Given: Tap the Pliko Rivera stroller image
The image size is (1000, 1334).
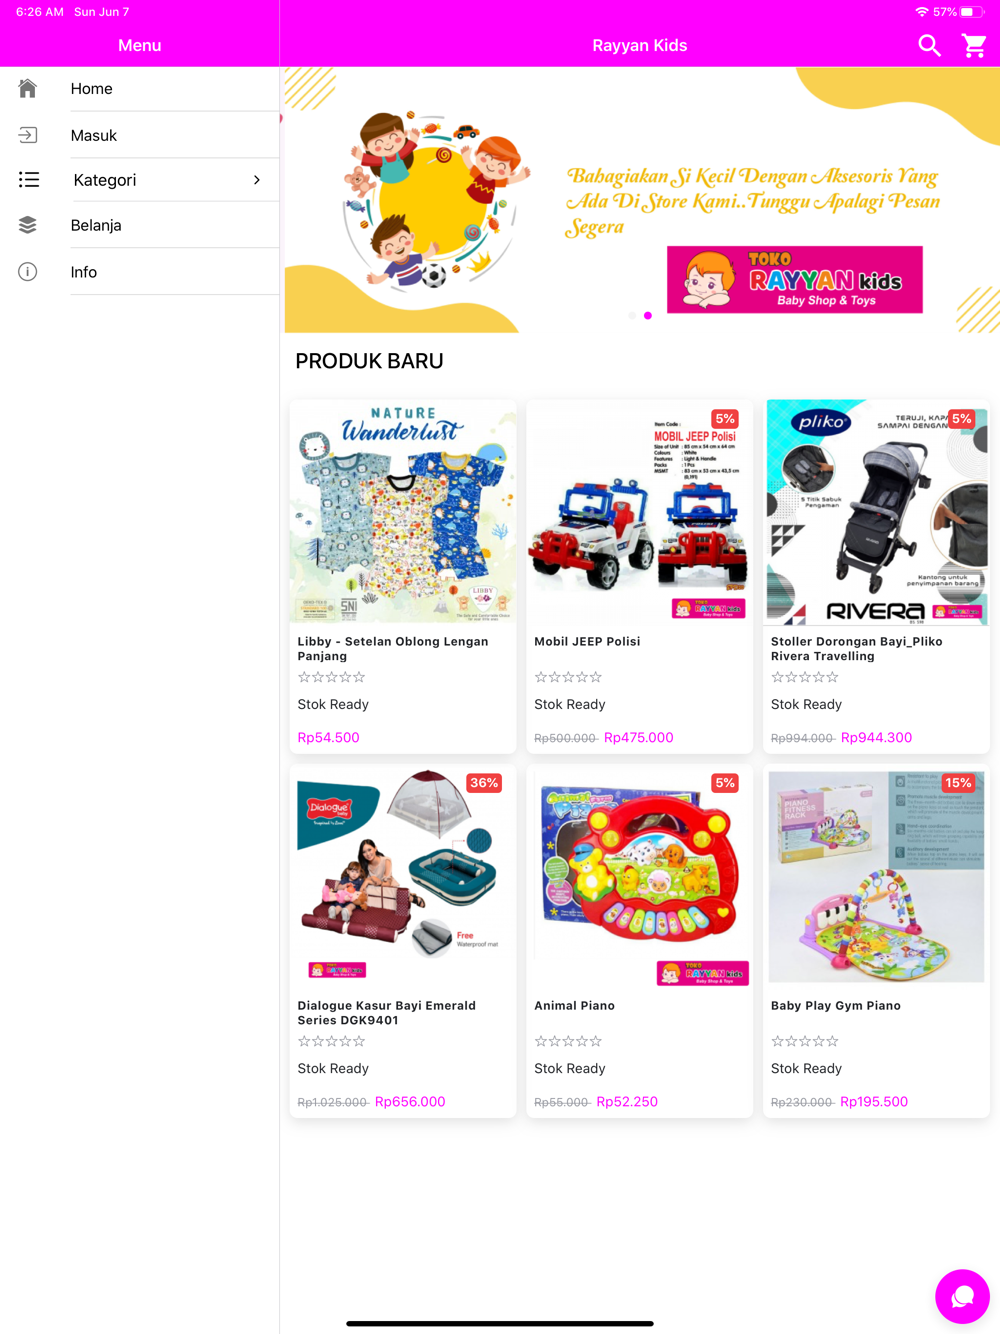Looking at the screenshot, I should (877, 512).
